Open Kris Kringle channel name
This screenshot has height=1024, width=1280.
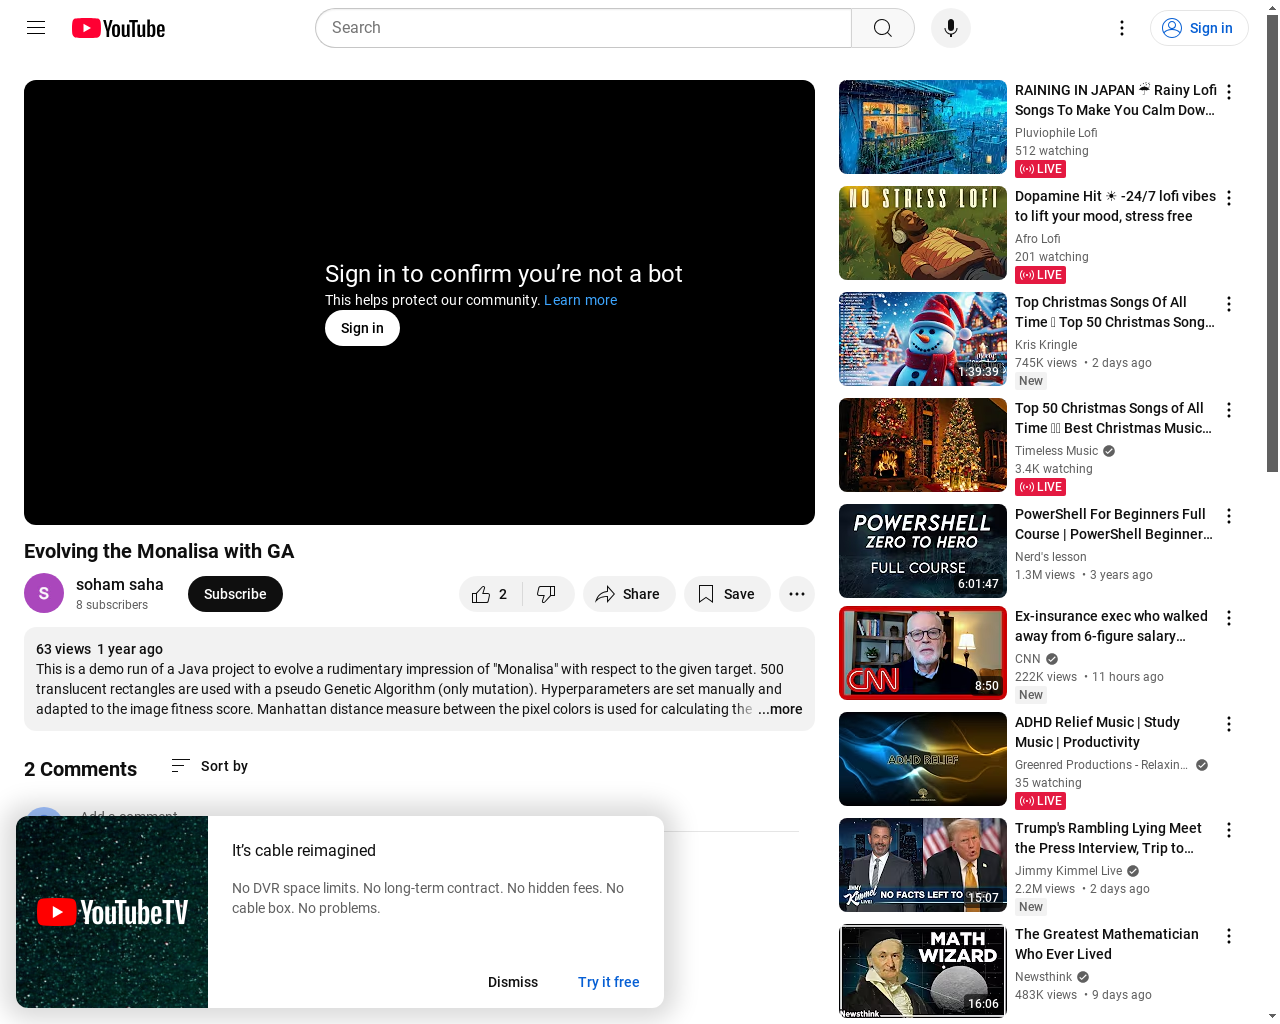click(1046, 345)
